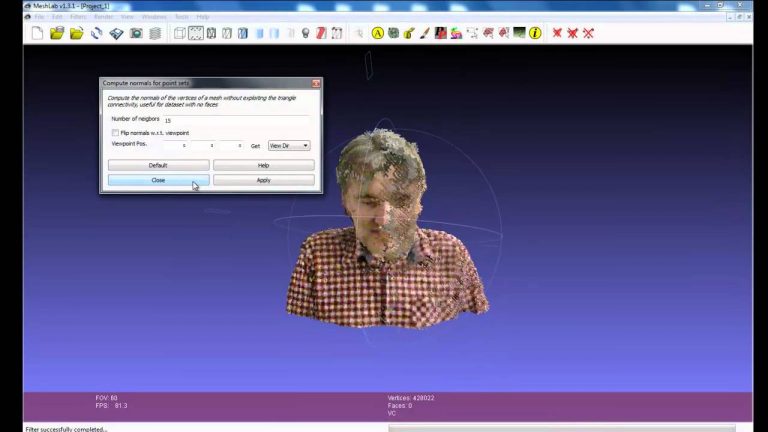The width and height of the screenshot is (768, 432).
Task: Click the first Viewpoint Pos. field
Action: pyautogui.click(x=177, y=146)
